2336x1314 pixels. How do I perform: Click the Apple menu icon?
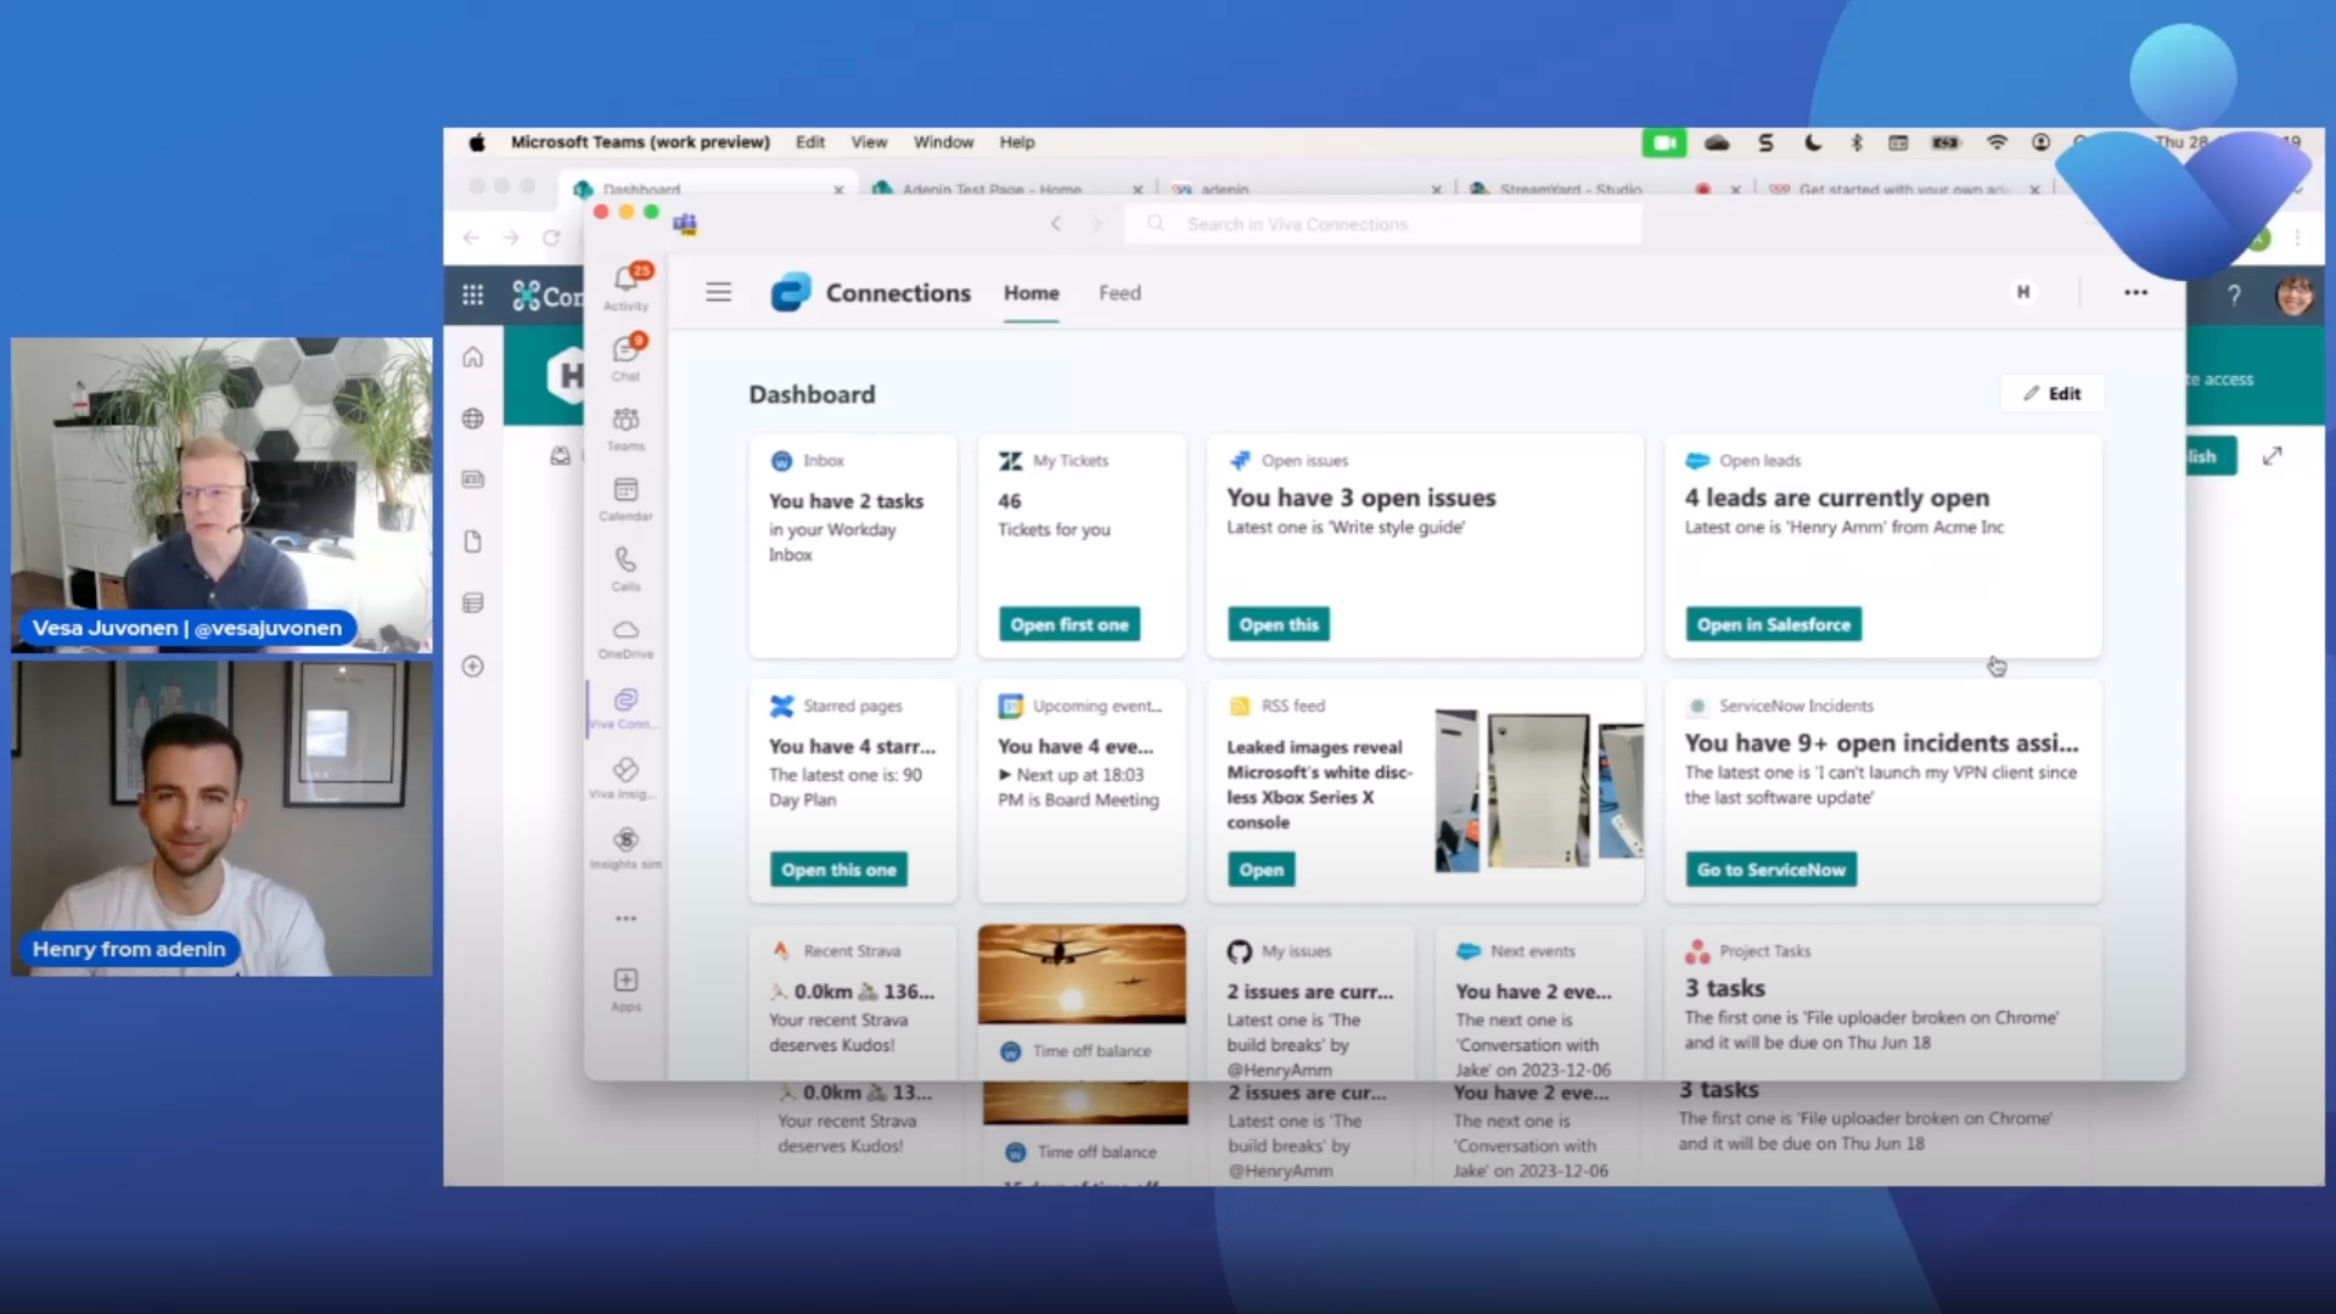point(477,142)
